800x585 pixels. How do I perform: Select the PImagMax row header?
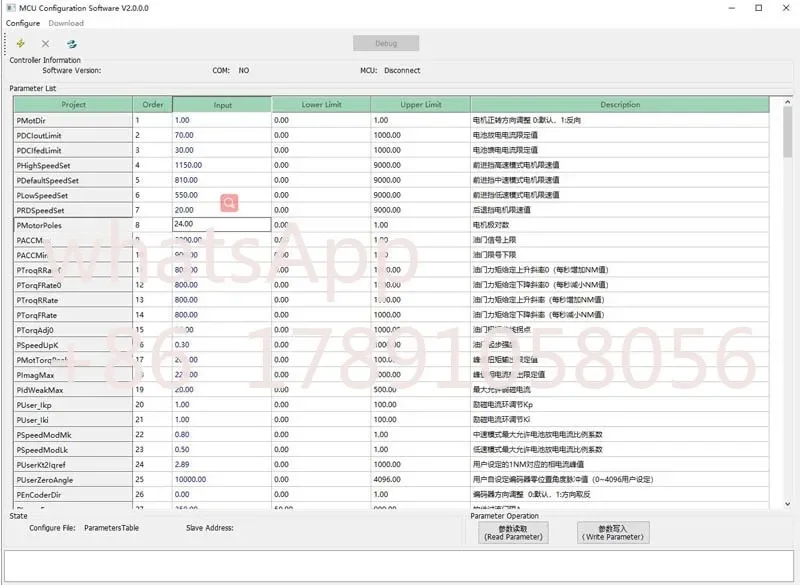(x=73, y=375)
